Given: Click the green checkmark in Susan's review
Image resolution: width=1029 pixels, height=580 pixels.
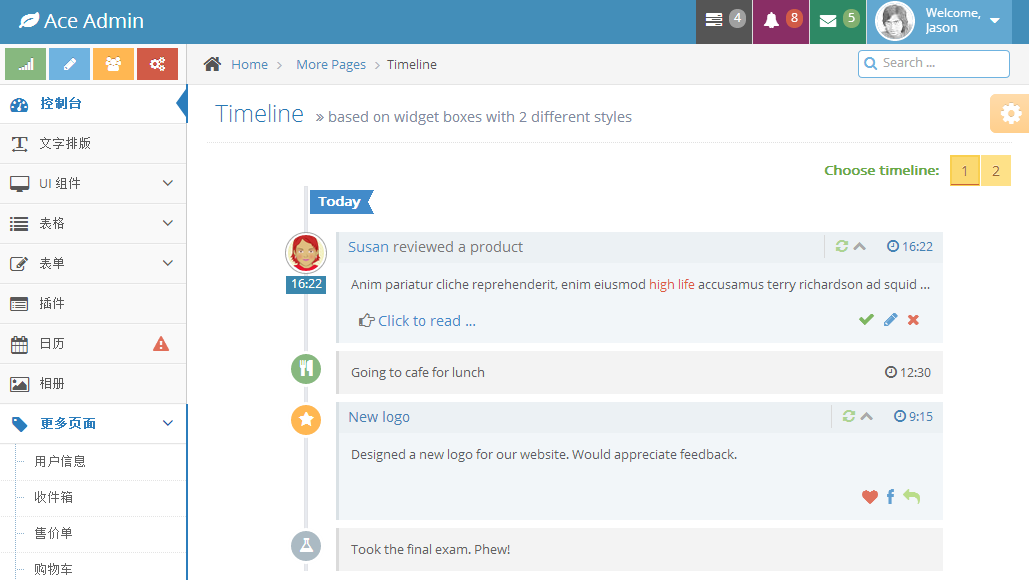Looking at the screenshot, I should click(866, 320).
